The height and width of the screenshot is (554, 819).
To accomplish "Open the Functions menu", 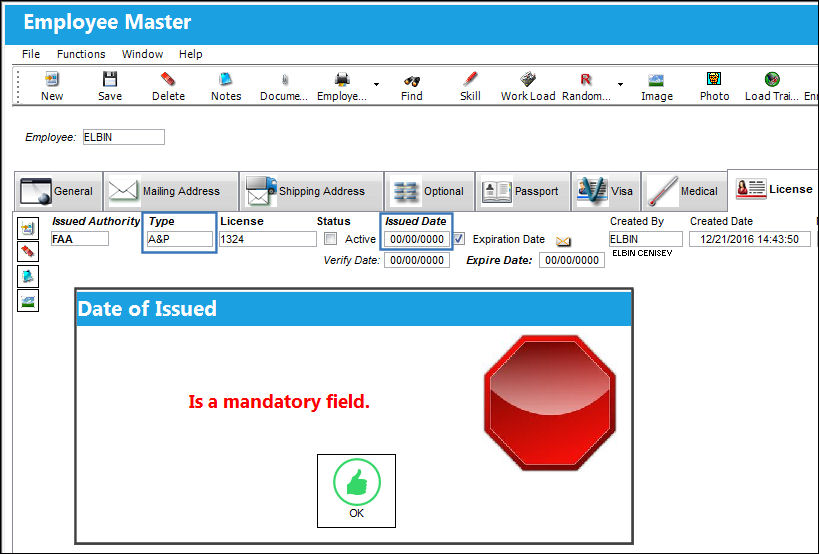I will coord(81,54).
